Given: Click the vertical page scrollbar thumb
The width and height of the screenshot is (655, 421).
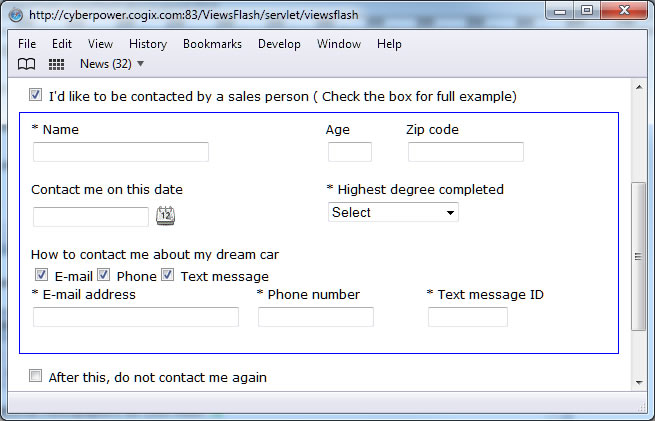Looking at the screenshot, I should [x=639, y=257].
